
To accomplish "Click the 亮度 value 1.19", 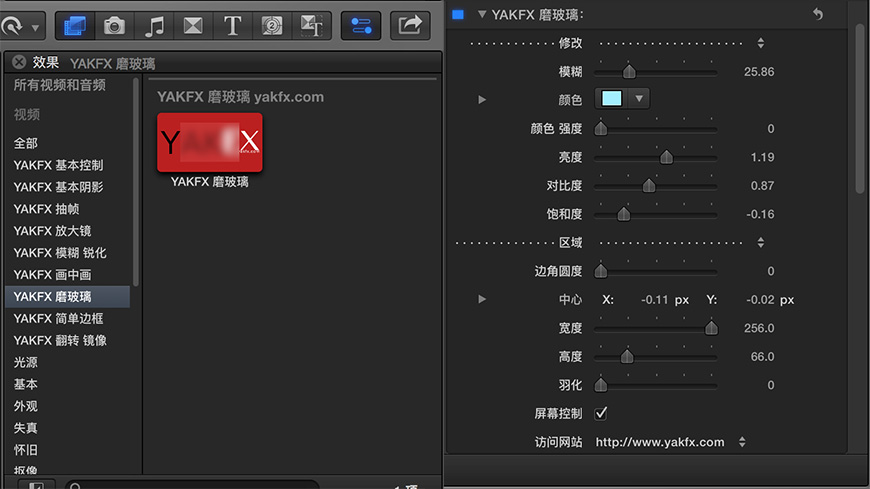I will click(762, 157).
